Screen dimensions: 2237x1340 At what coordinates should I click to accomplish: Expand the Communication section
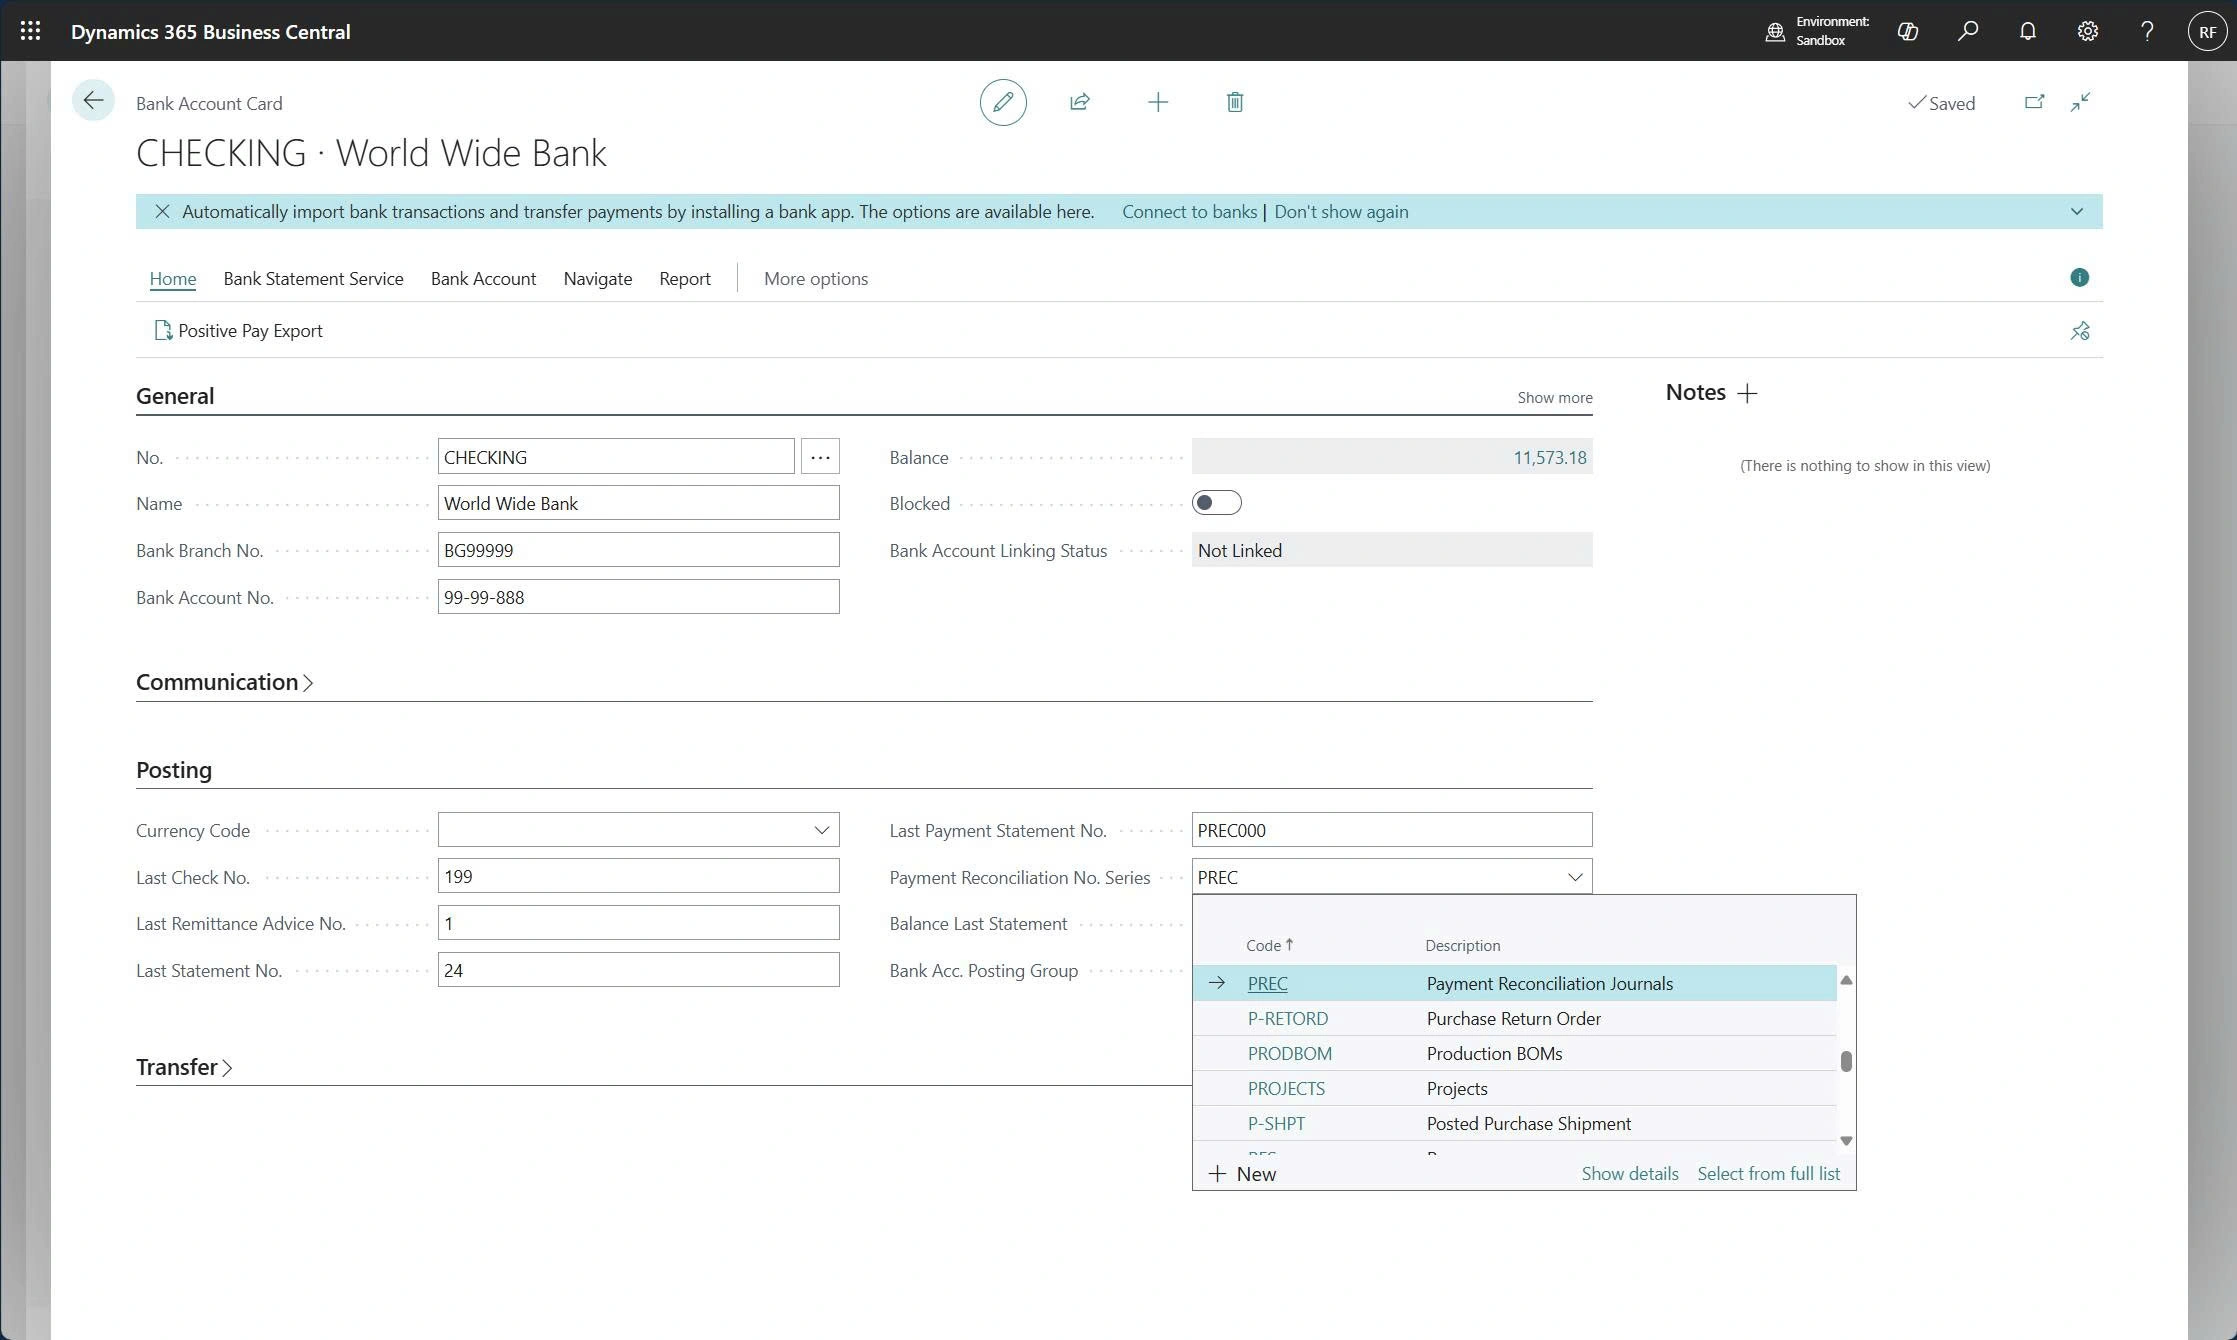(x=225, y=682)
